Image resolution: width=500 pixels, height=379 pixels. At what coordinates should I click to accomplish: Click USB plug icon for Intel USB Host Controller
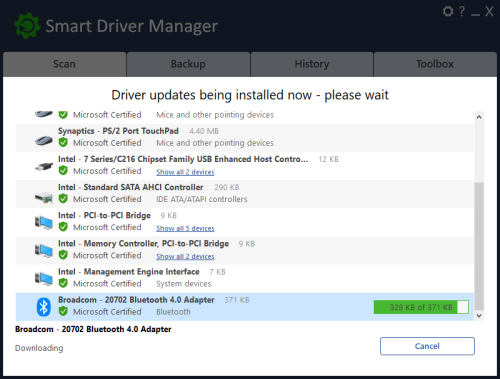(x=44, y=166)
